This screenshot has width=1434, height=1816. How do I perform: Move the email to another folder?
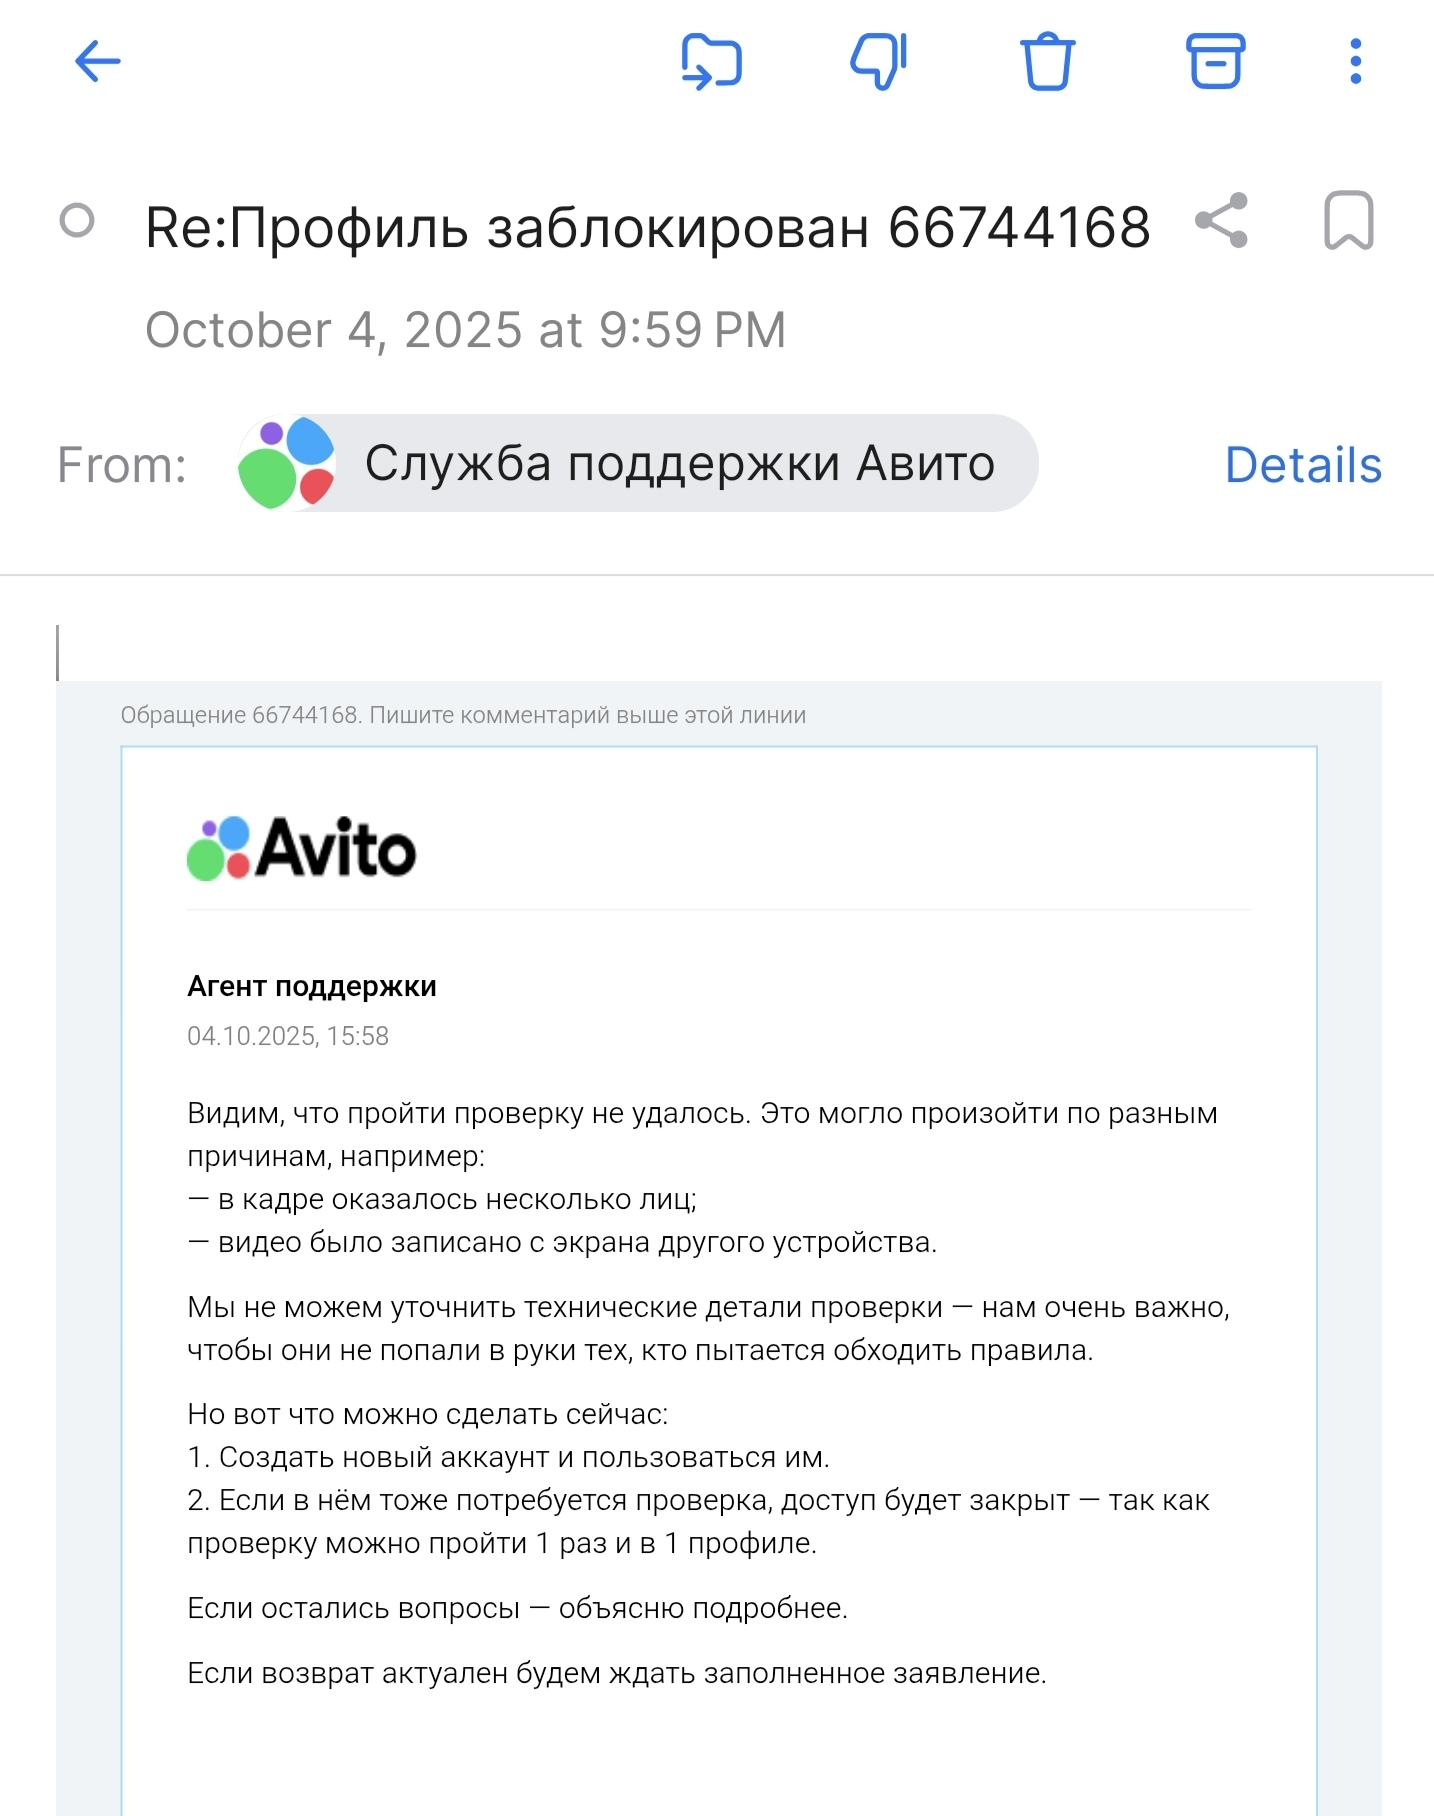(x=711, y=62)
